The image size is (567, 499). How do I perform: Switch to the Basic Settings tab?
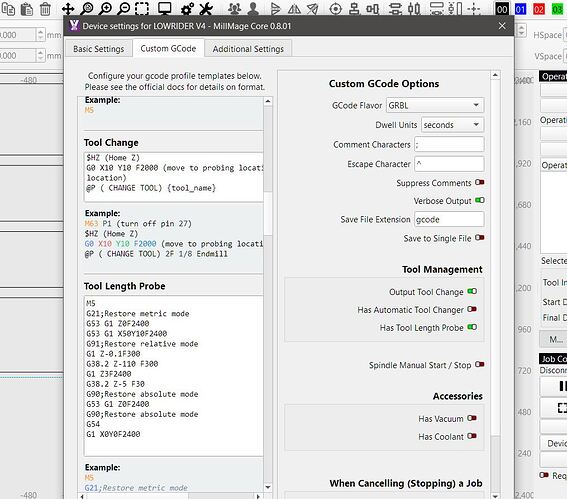coord(98,49)
